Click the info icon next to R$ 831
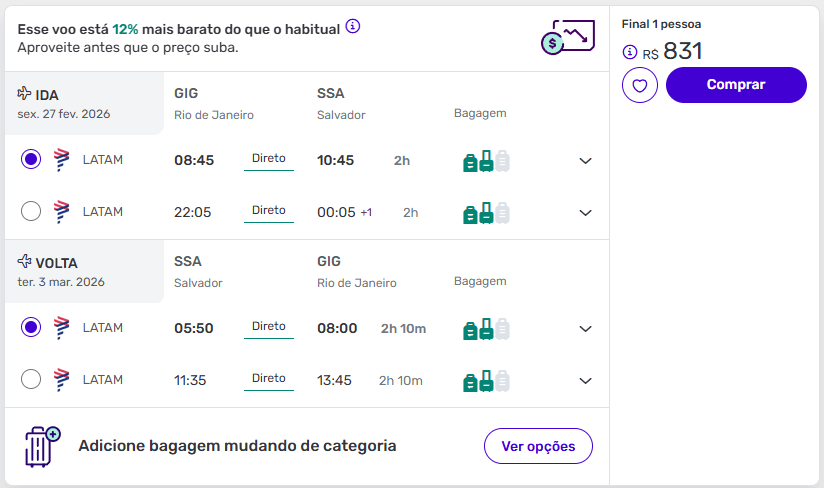Image resolution: width=824 pixels, height=488 pixels. tap(629, 52)
